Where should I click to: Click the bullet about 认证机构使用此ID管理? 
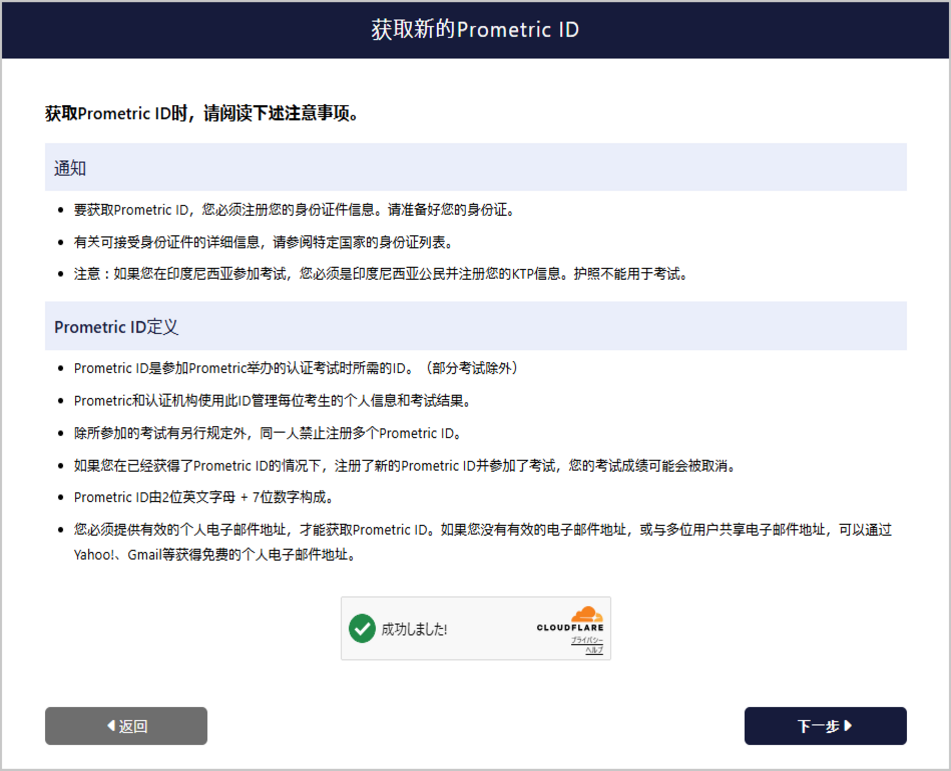tap(273, 401)
